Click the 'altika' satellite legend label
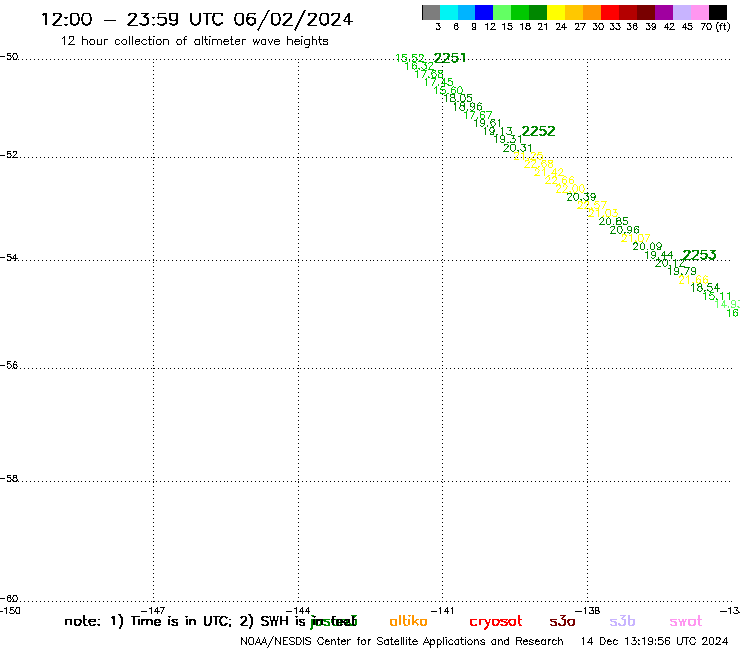The height and width of the screenshot is (650, 740). (x=408, y=621)
